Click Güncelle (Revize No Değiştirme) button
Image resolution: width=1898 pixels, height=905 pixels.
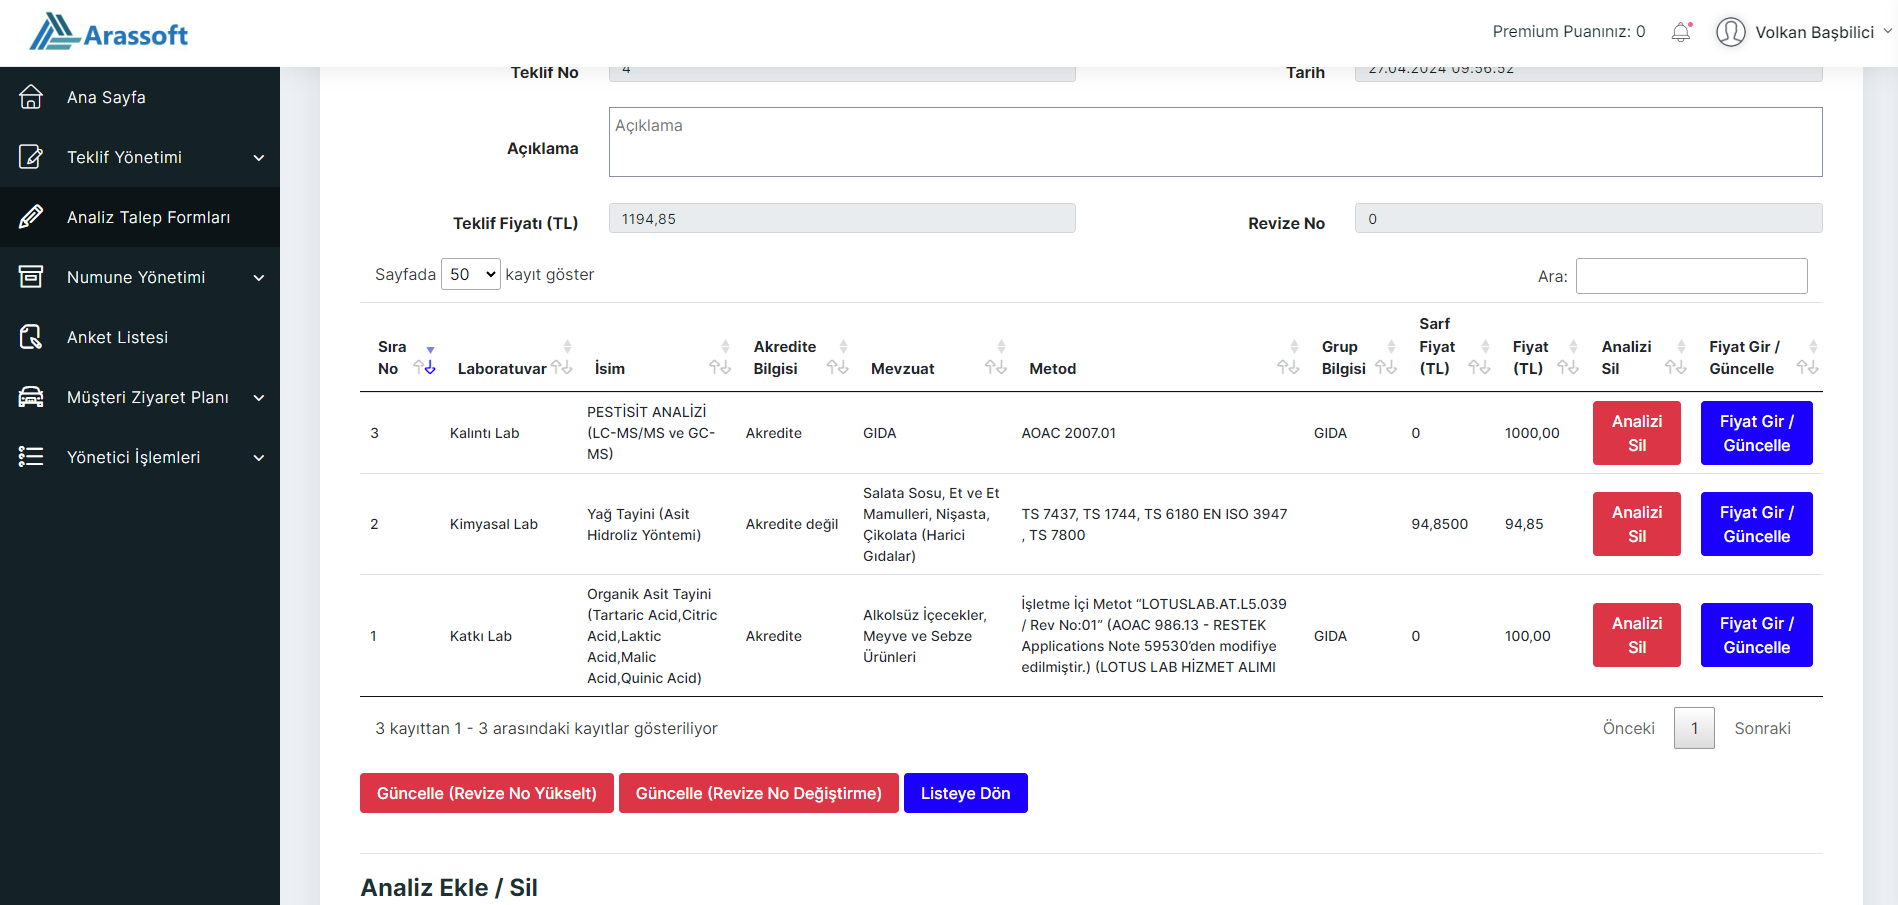(759, 793)
